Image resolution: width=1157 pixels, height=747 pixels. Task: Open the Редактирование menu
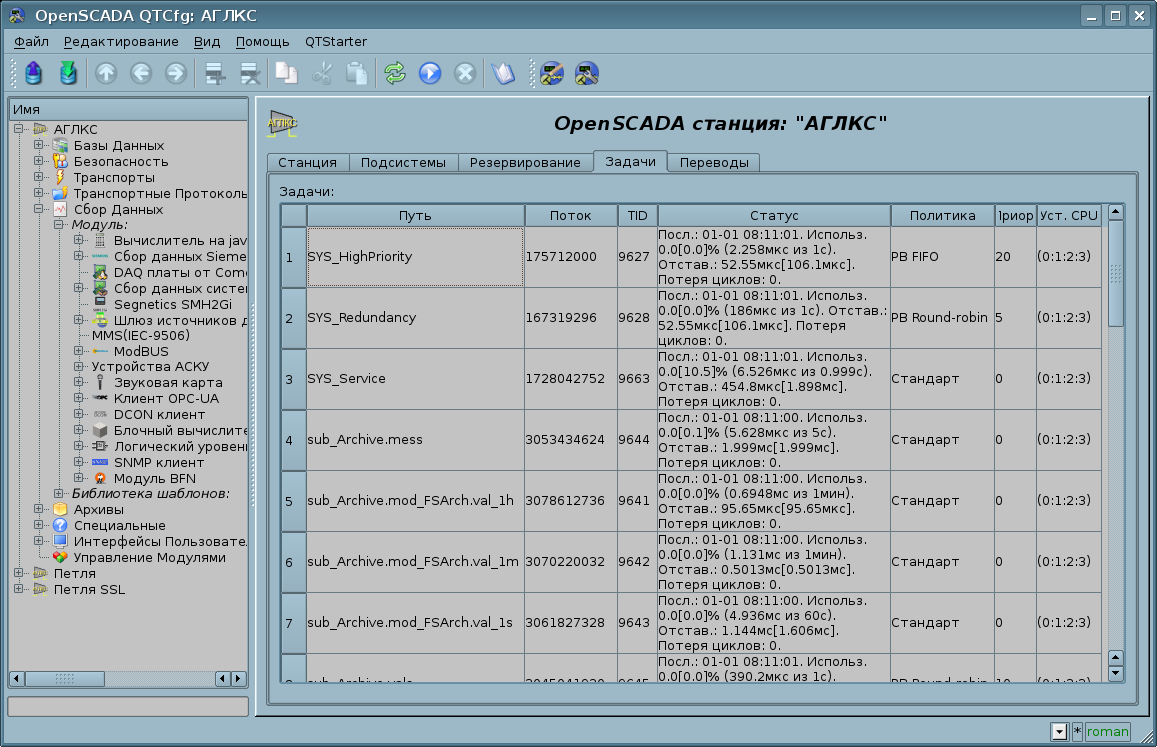(x=121, y=42)
